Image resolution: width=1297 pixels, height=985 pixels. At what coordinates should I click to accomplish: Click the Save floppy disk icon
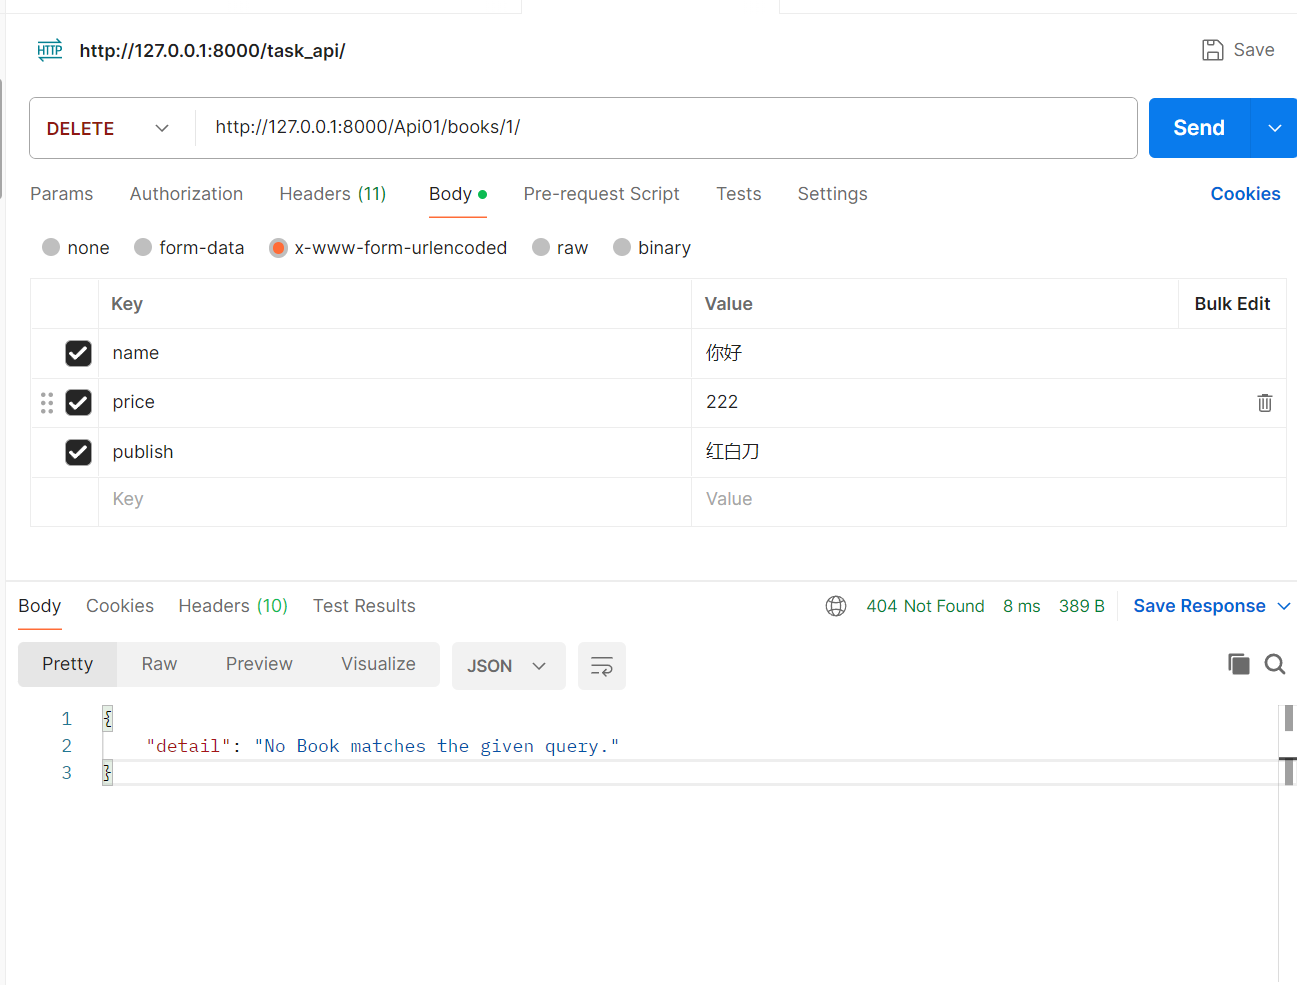1212,50
